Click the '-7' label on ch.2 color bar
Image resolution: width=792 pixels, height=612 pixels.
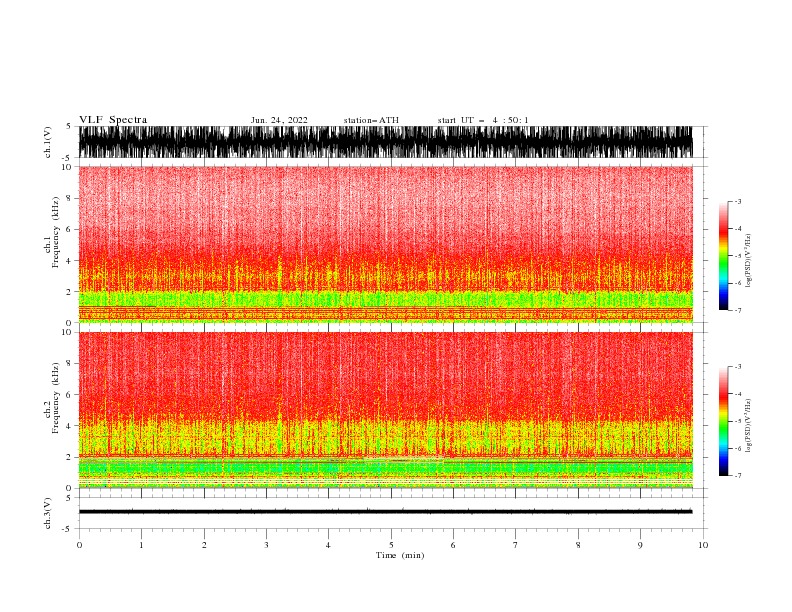click(x=737, y=475)
